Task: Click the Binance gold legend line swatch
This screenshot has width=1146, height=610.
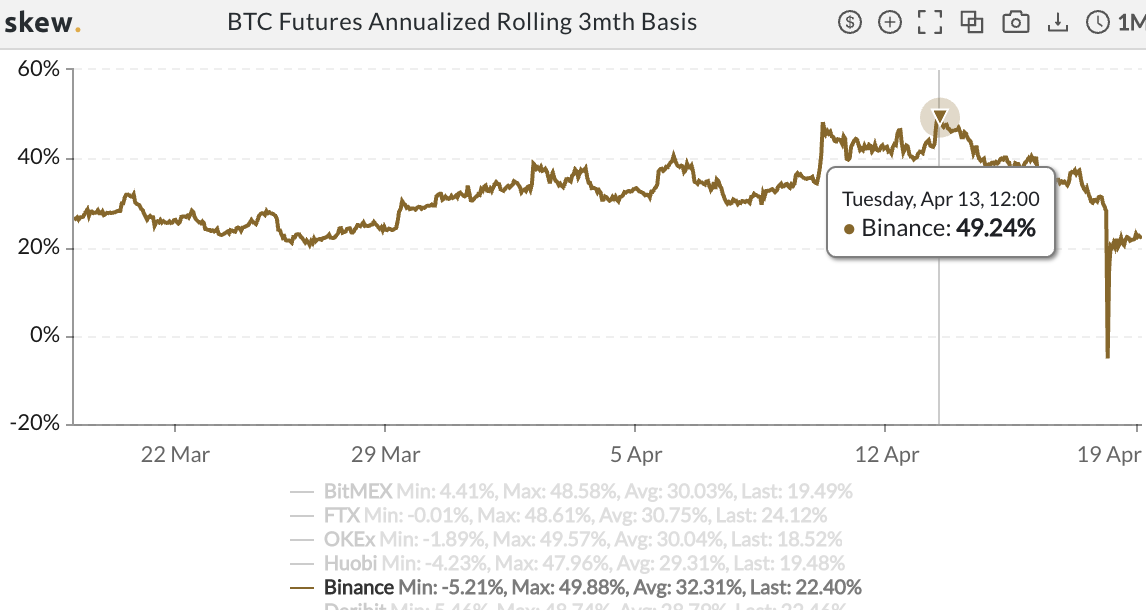Action: [302, 588]
